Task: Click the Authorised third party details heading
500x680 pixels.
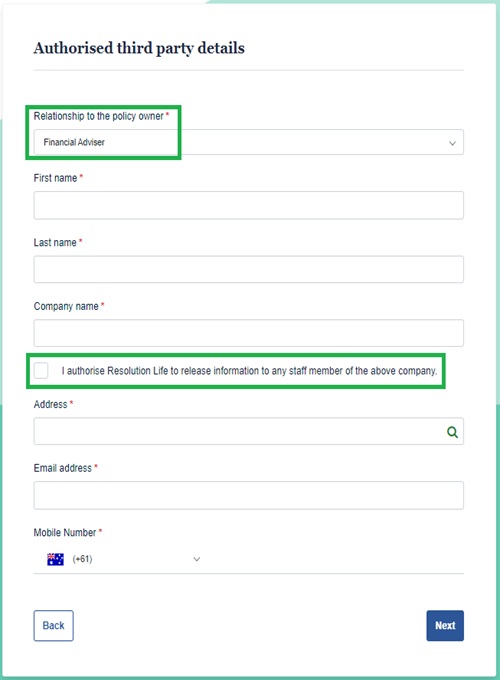Action: [x=139, y=48]
